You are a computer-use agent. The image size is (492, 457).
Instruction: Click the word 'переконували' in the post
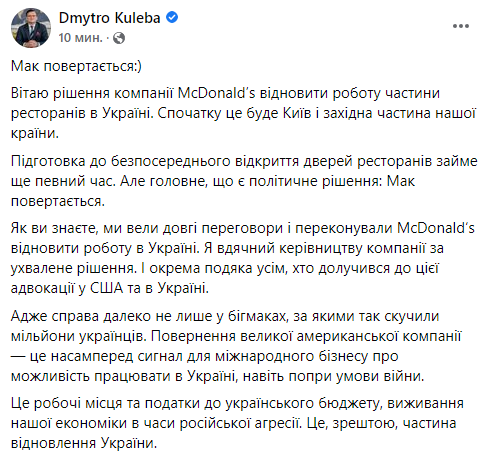click(344, 229)
